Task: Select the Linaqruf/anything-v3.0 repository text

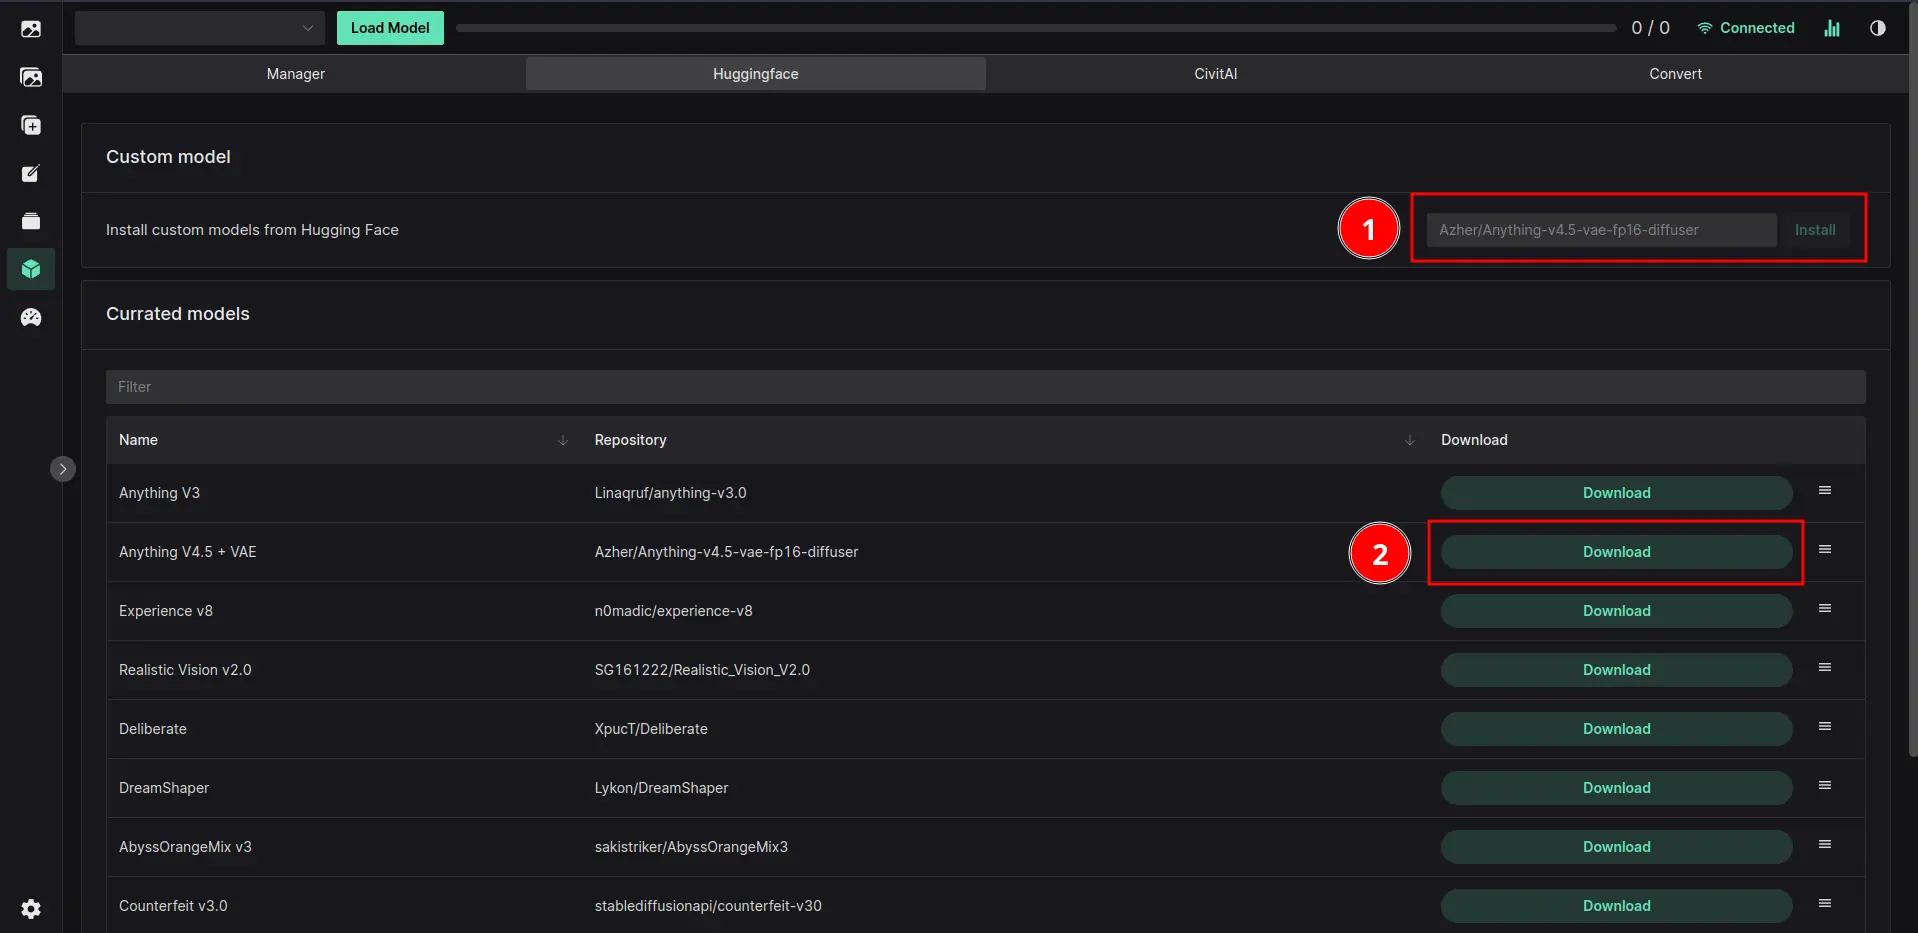Action: click(x=670, y=493)
